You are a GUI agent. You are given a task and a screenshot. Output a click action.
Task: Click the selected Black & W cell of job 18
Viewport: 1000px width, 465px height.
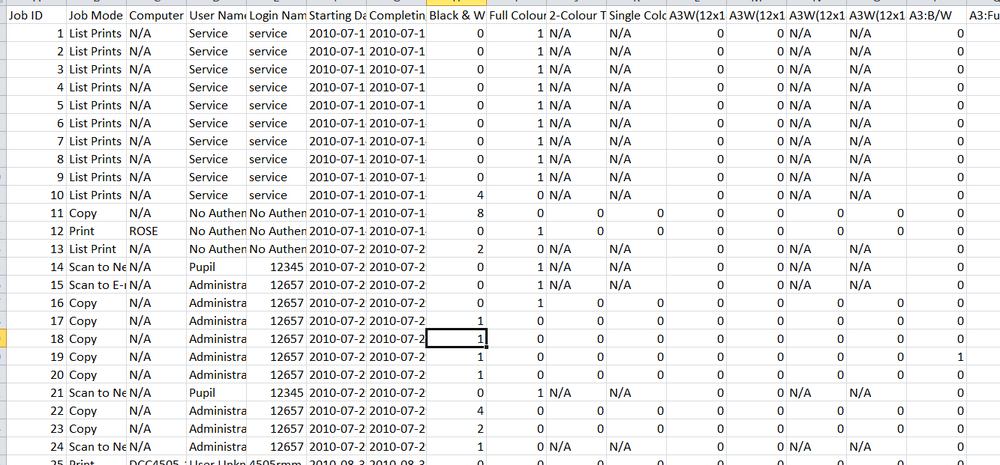(456, 338)
